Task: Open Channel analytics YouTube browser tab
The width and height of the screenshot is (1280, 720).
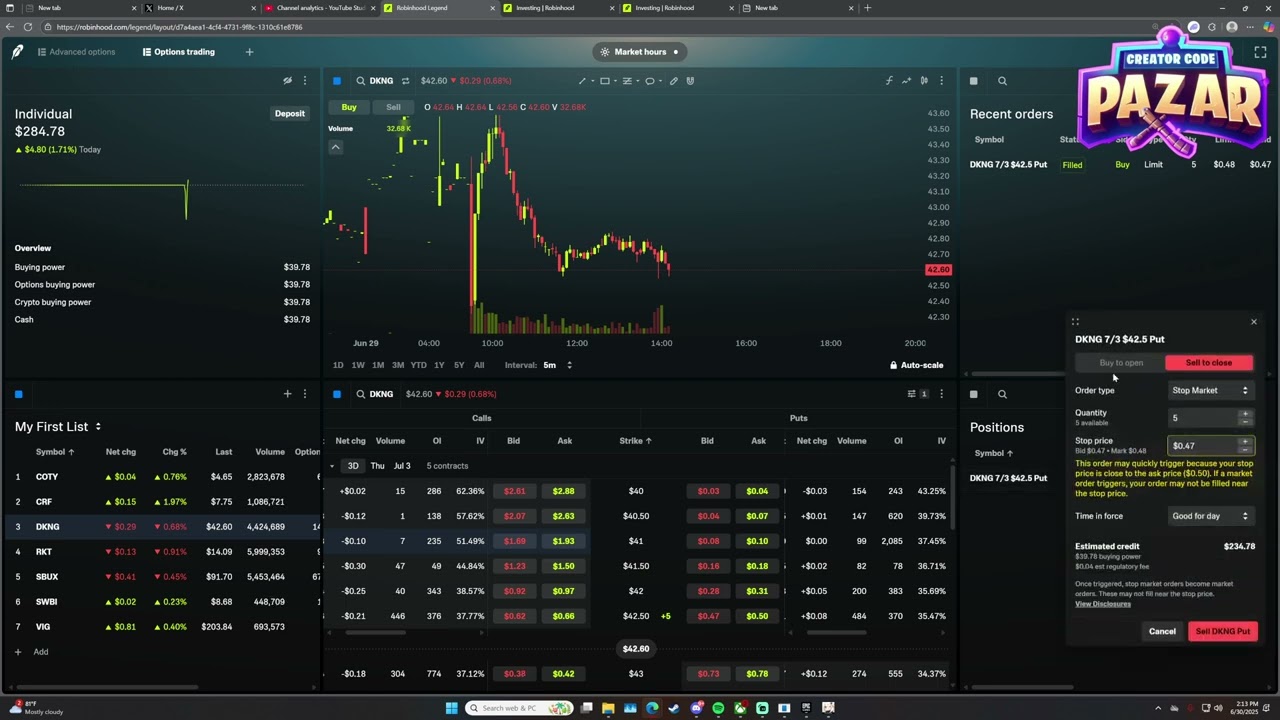Action: pos(320,8)
